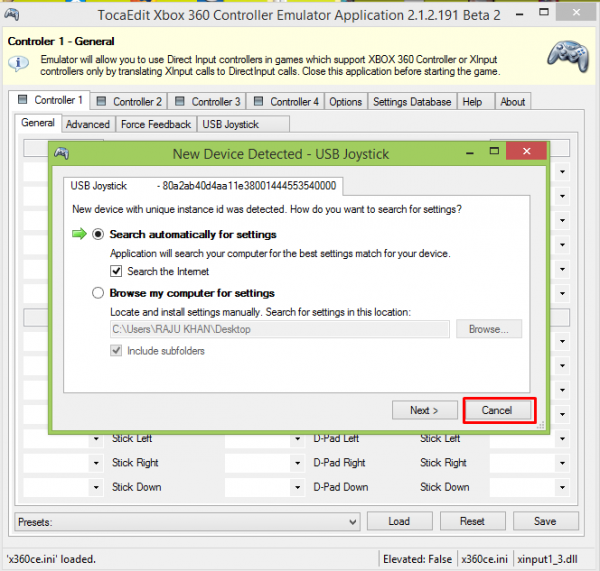Switch to Controller 1 tab
The image size is (600, 571).
pyautogui.click(x=50, y=100)
